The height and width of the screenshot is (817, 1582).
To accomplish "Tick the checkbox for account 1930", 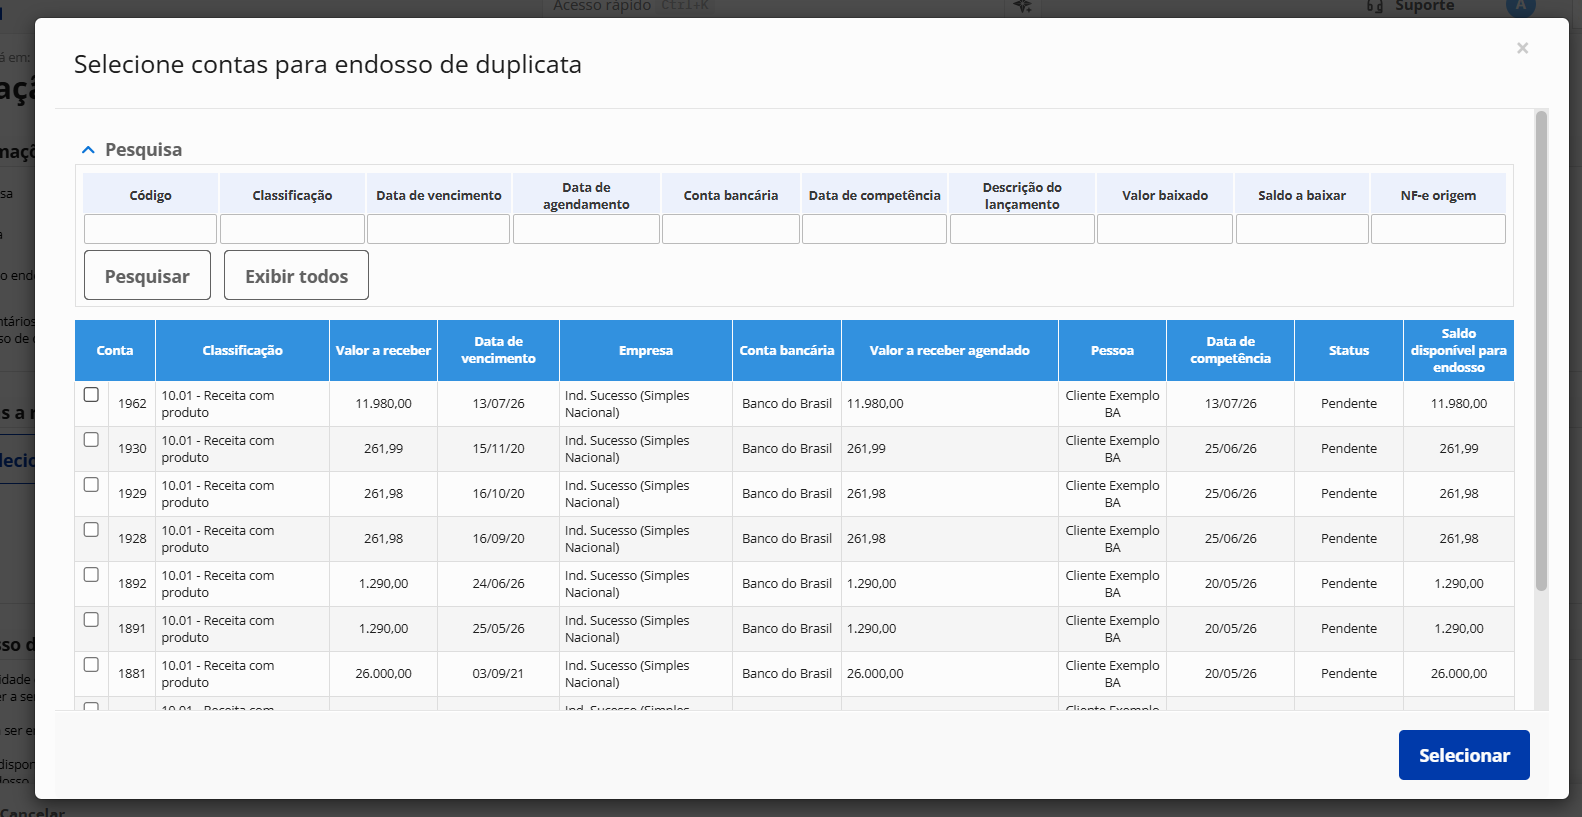I will [x=91, y=440].
